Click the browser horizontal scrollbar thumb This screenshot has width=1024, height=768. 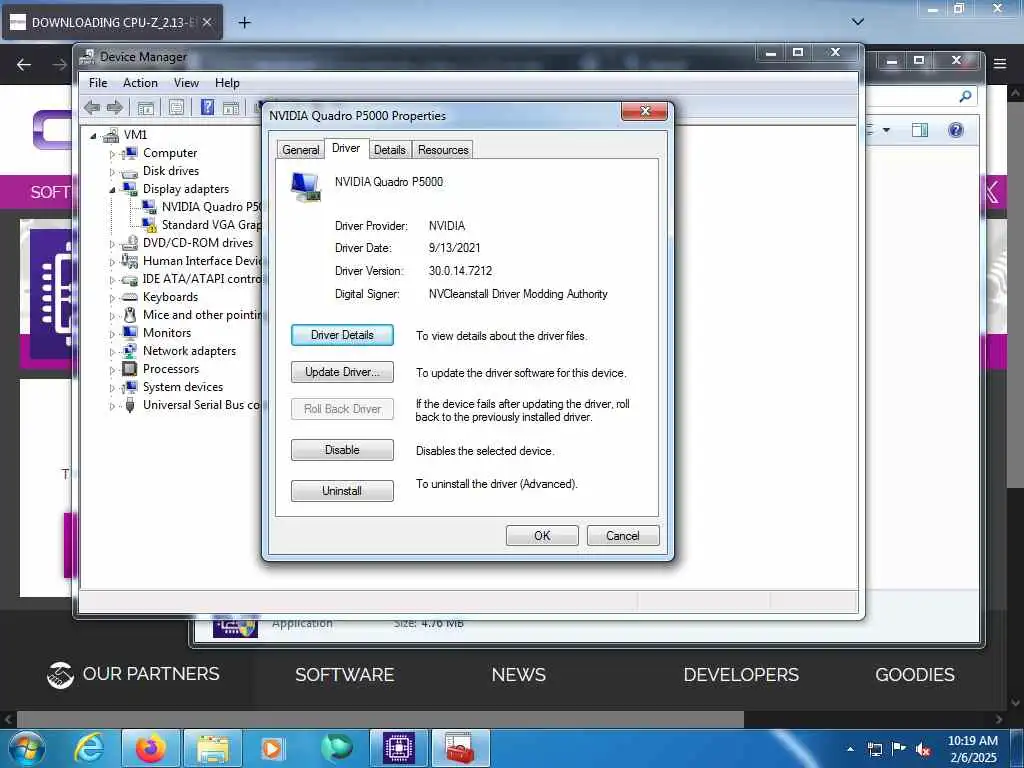(380, 720)
